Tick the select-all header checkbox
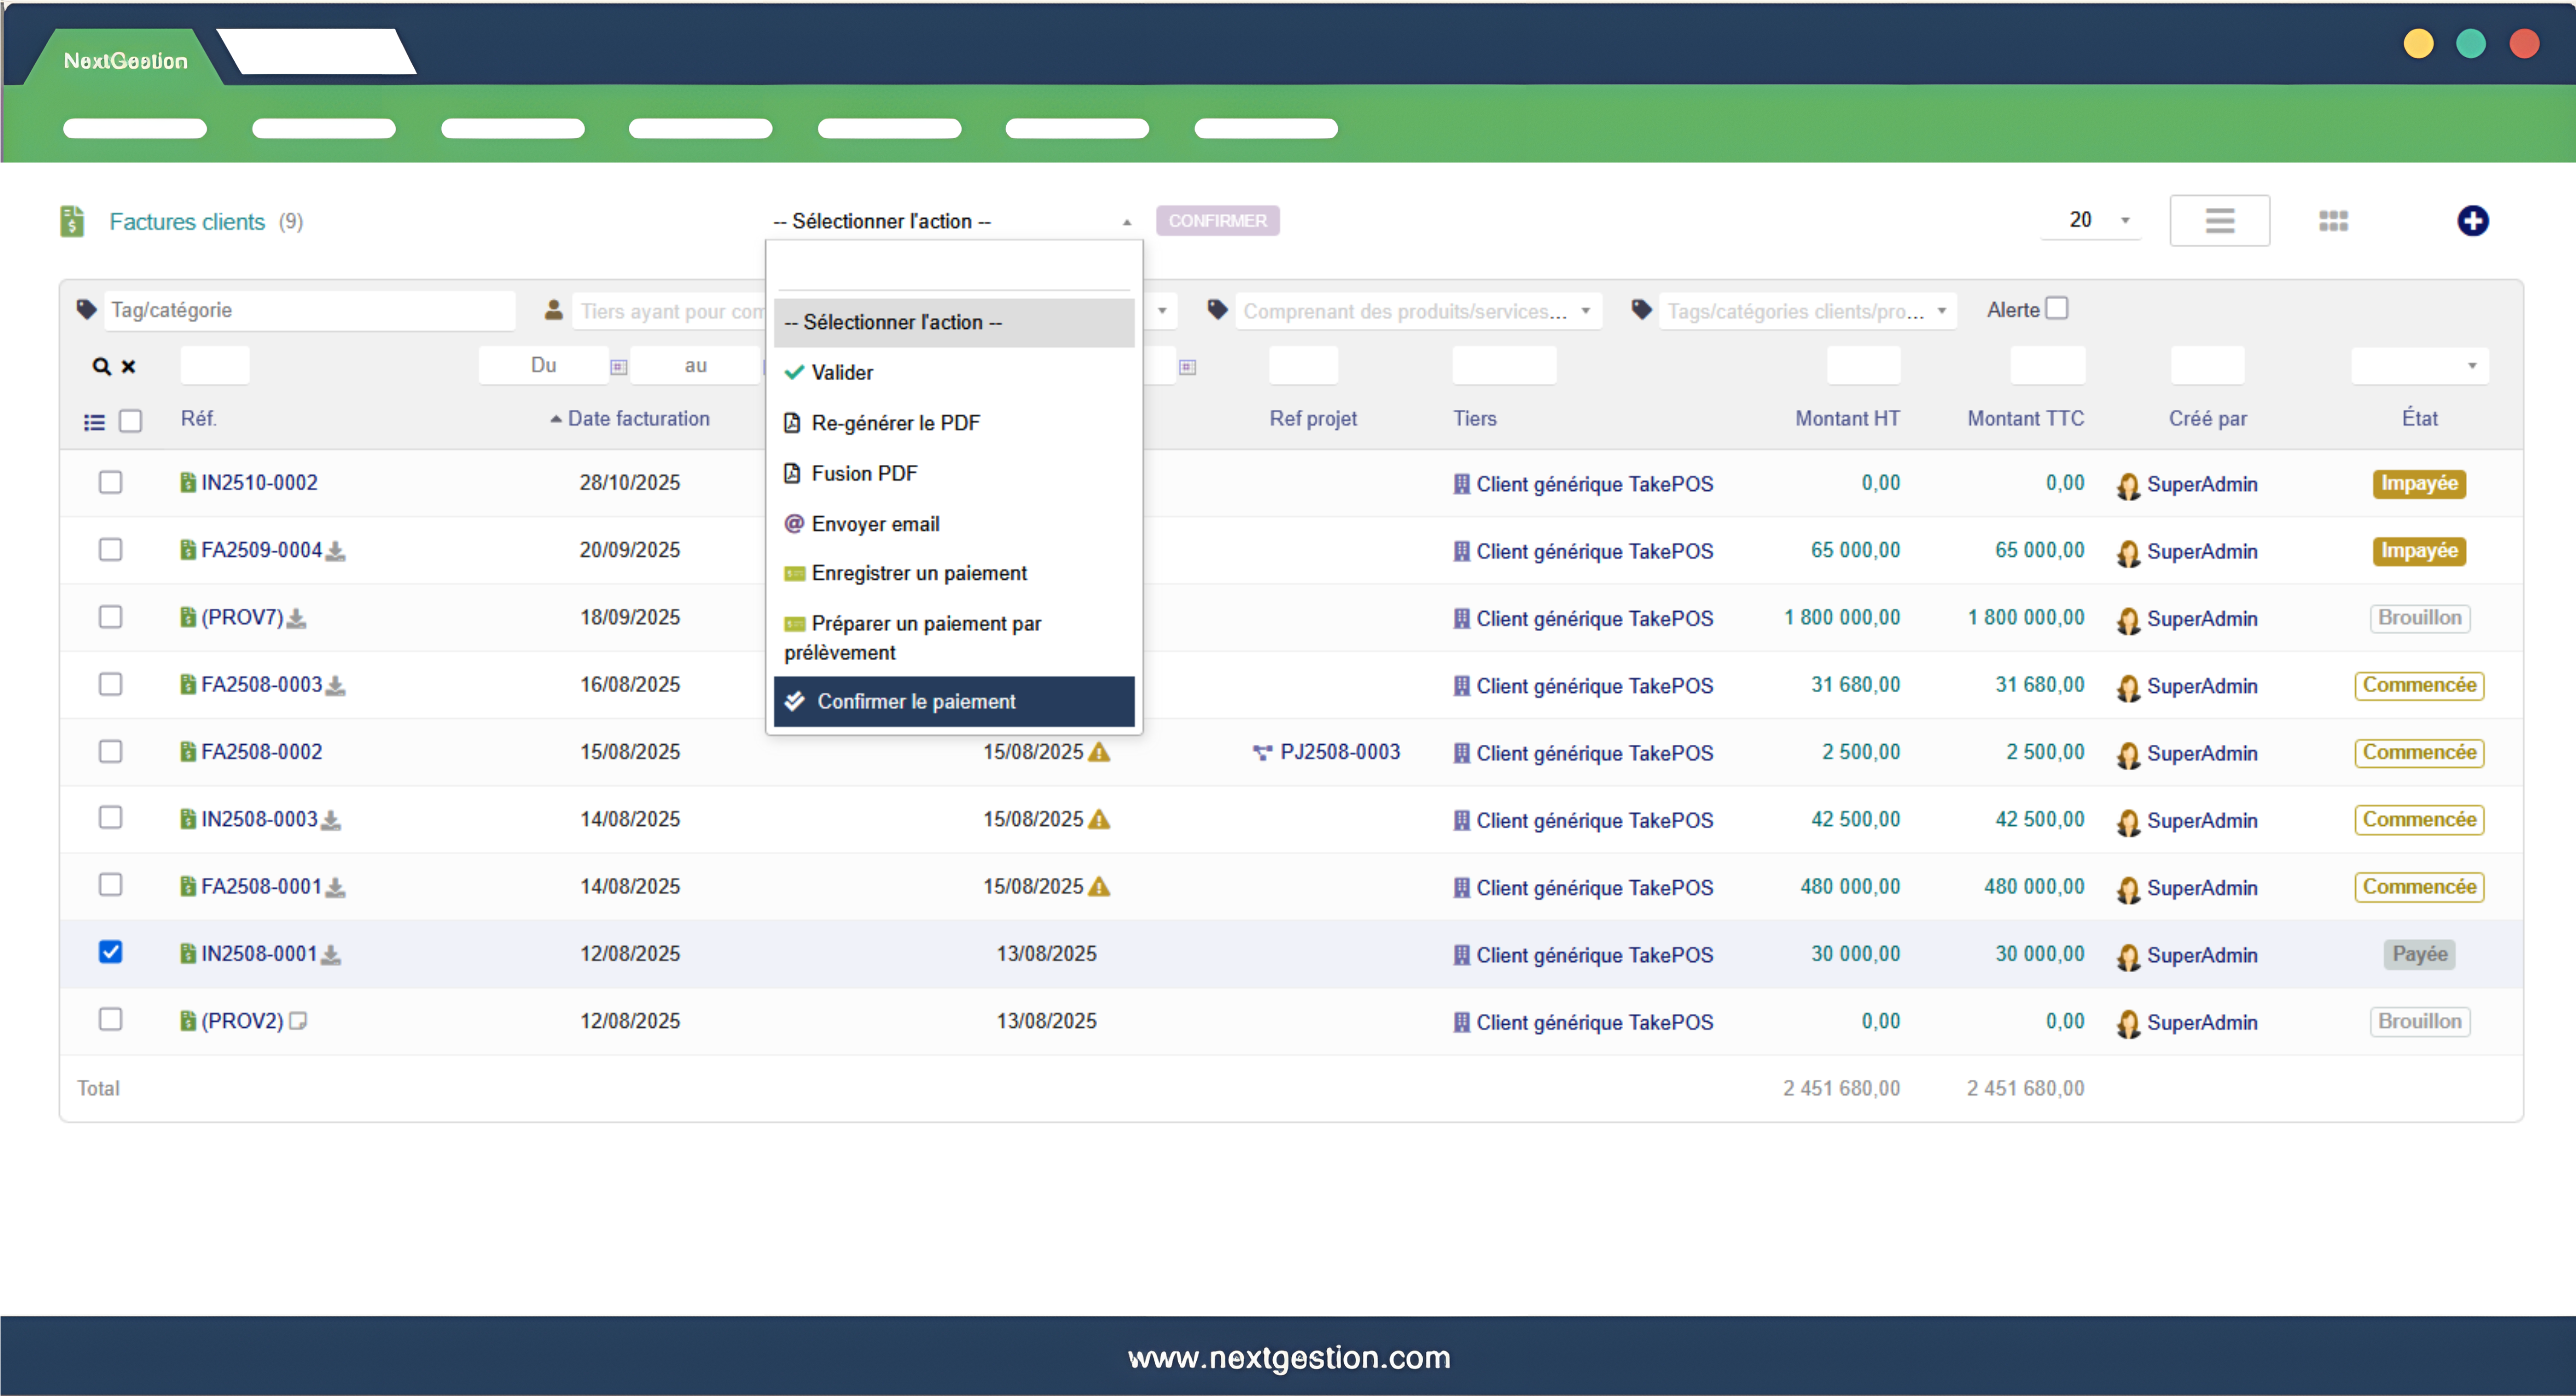Screen dimensions: 2576x1396 [x=130, y=421]
